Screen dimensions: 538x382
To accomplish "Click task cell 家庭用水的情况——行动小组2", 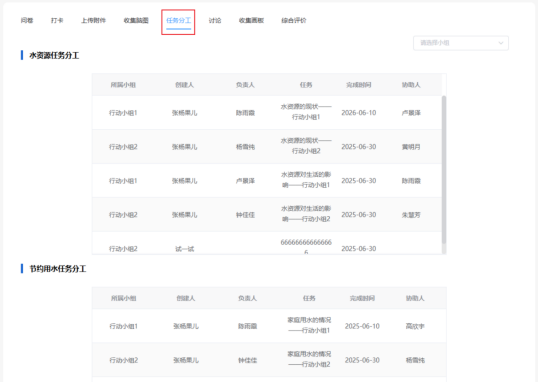I will click(x=309, y=359).
